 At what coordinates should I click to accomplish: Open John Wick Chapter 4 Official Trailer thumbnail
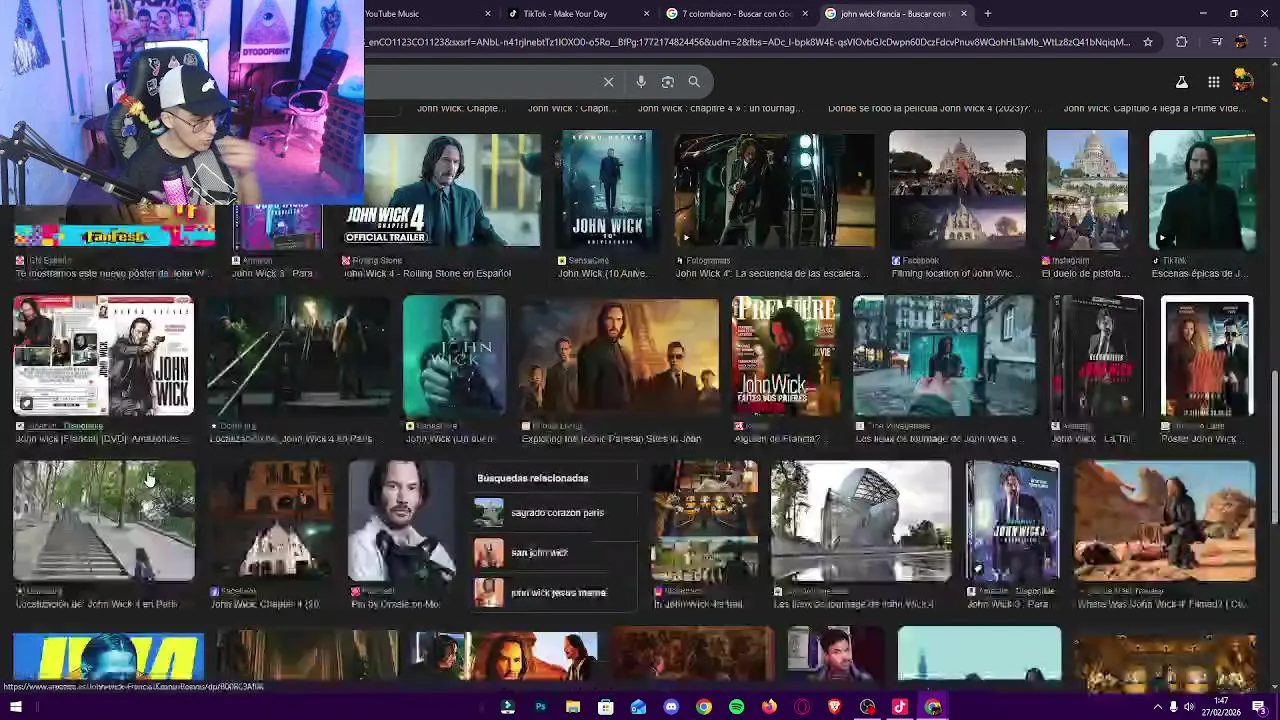coord(441,188)
